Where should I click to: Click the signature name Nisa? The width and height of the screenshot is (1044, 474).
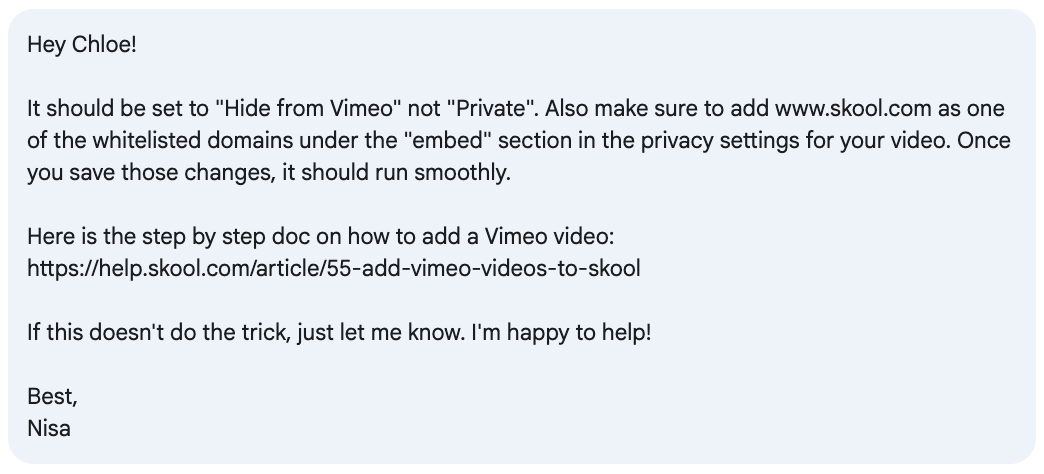tap(49, 428)
